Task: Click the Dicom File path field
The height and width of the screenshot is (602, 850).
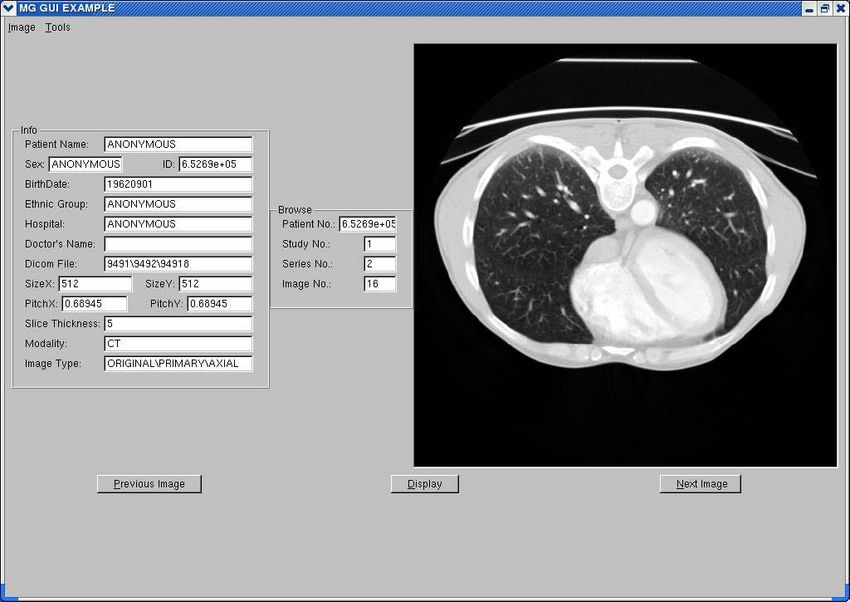Action: pyautogui.click(x=178, y=264)
